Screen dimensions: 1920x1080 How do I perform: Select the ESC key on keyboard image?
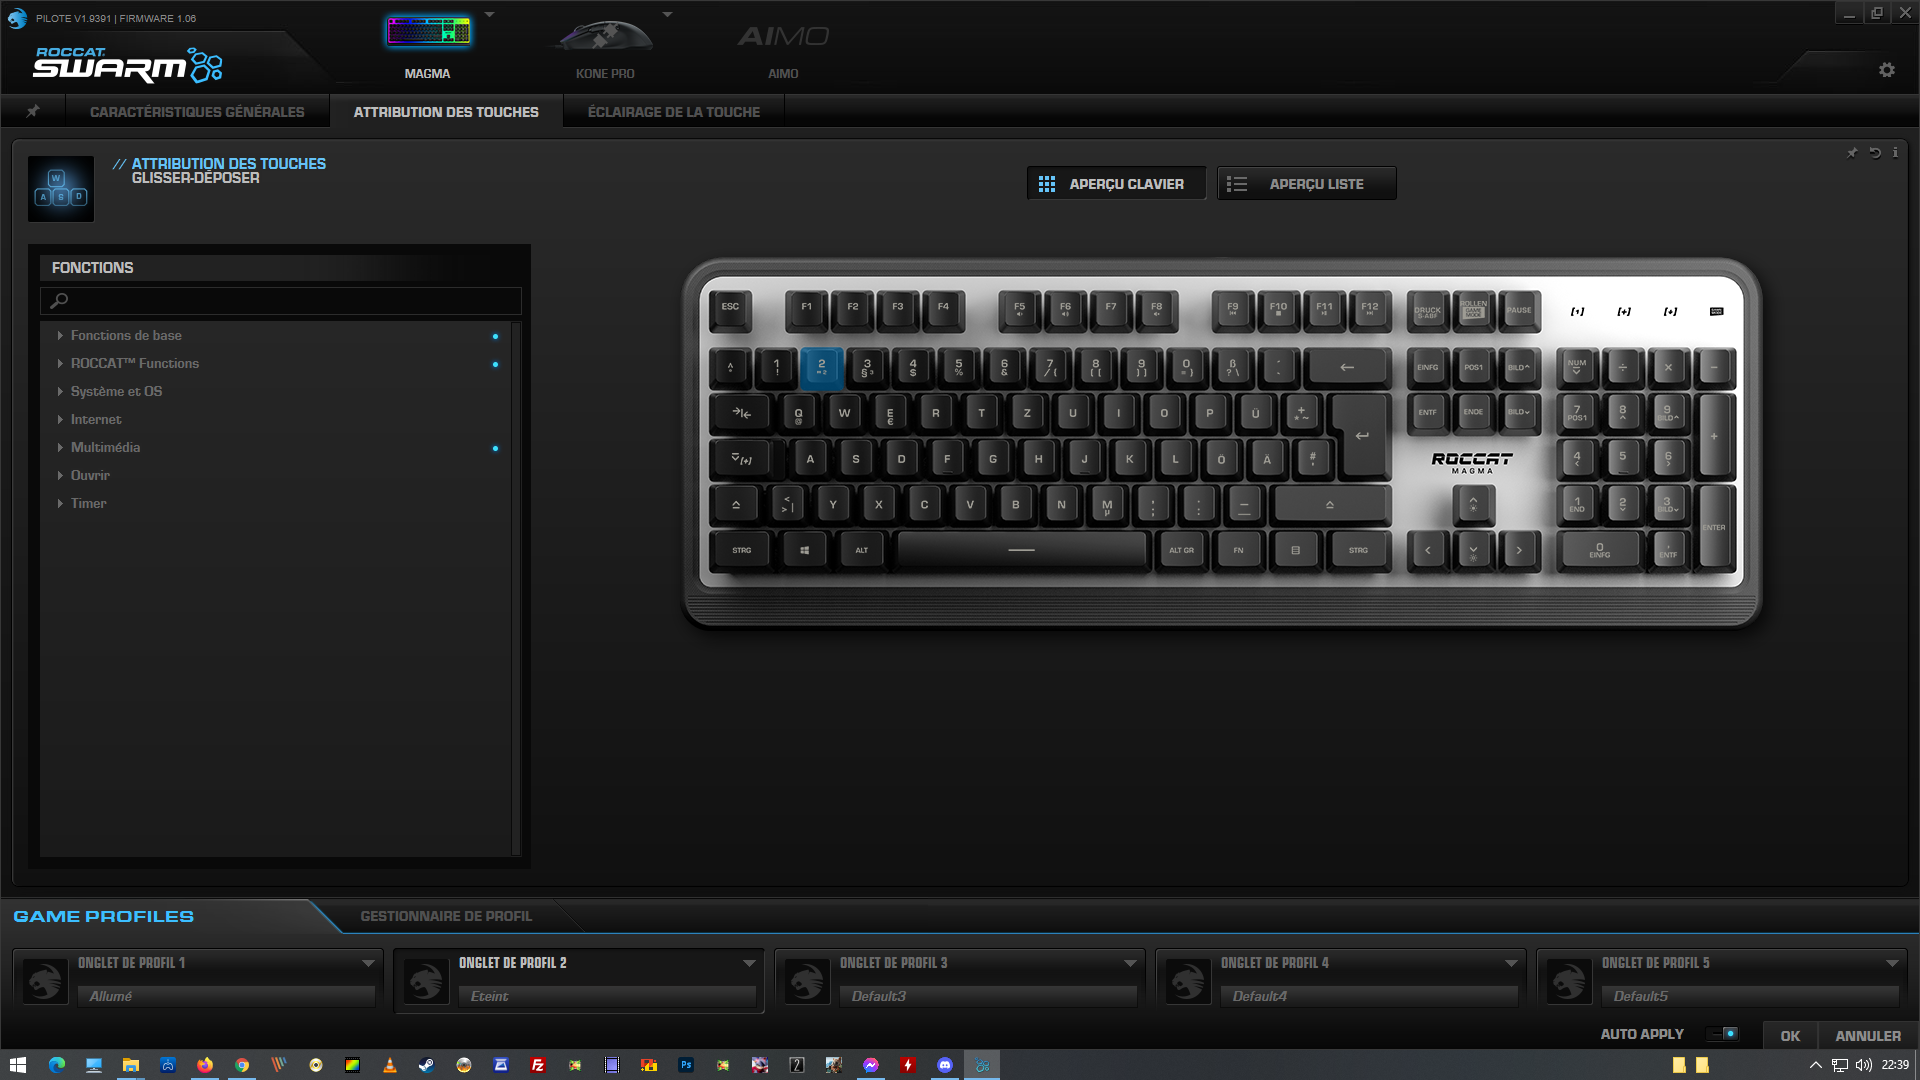point(730,309)
